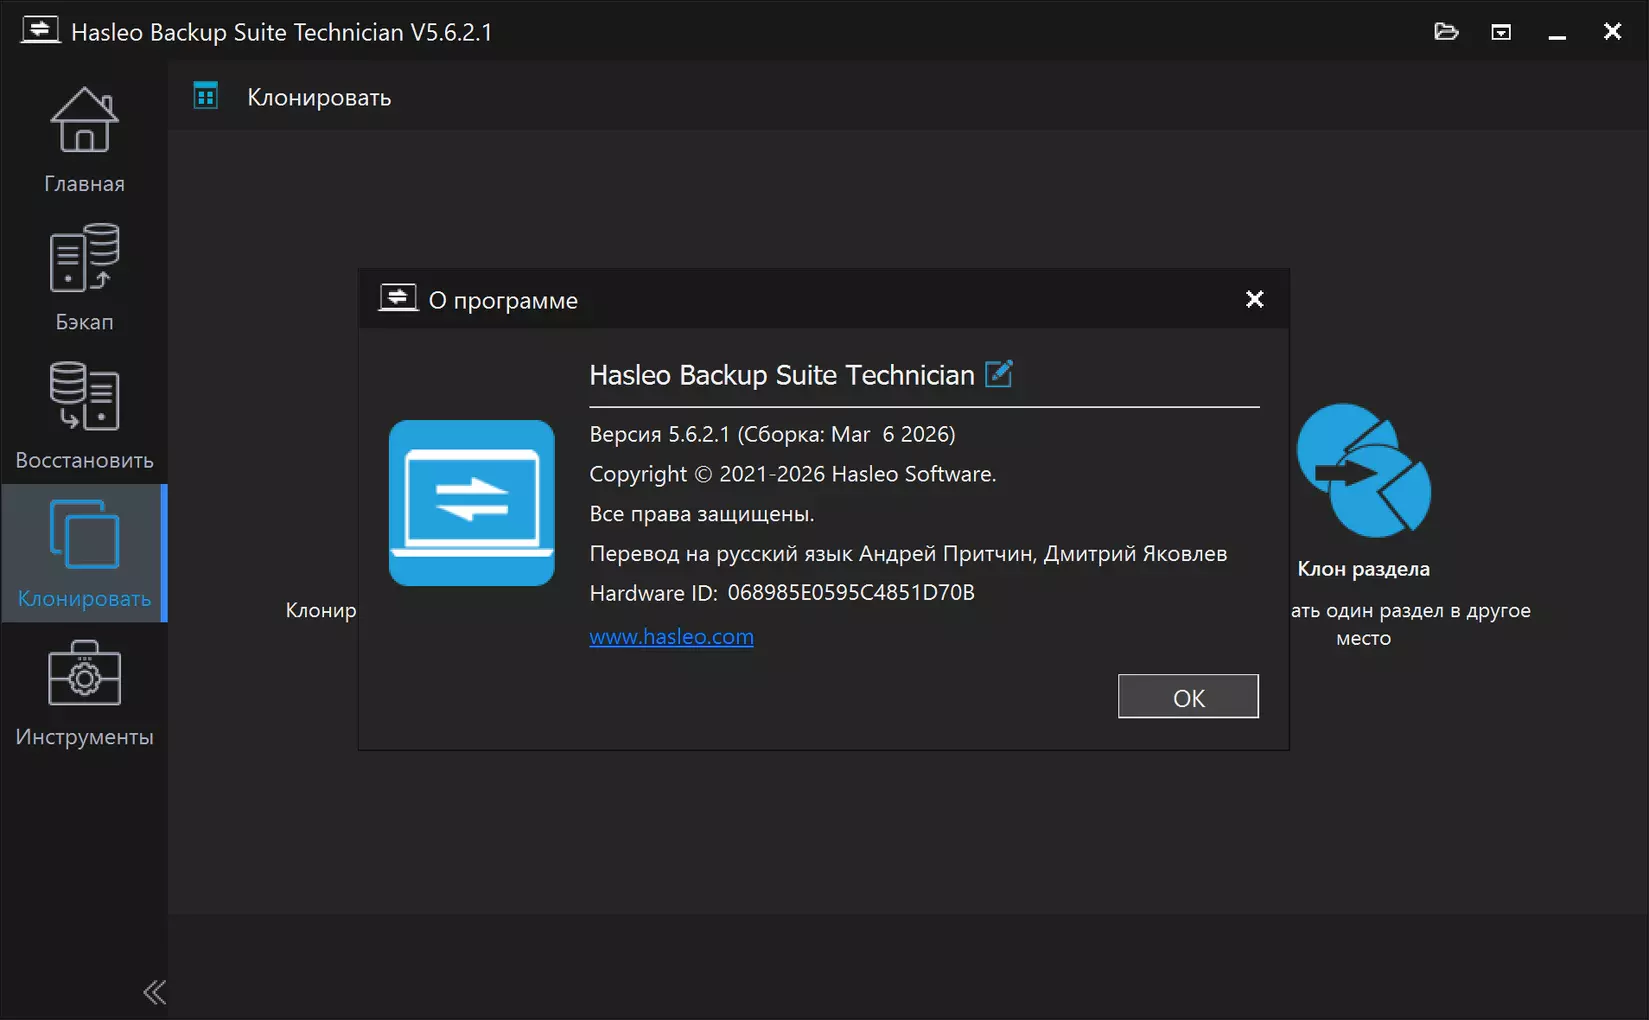Open the title bar dropdown menu

click(1501, 32)
